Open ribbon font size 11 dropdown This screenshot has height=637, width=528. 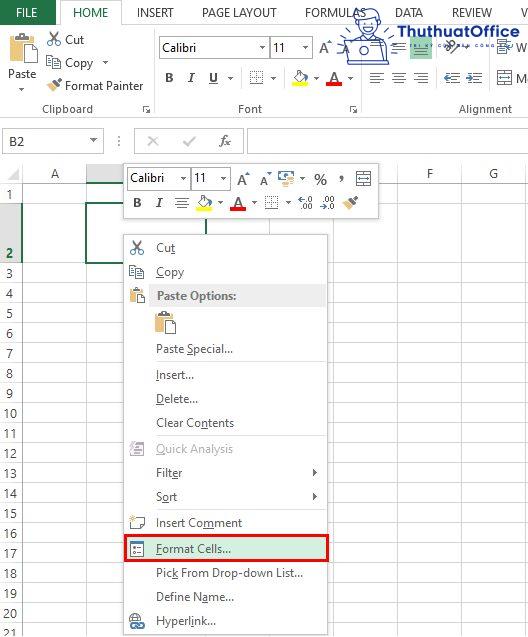pyautogui.click(x=305, y=48)
